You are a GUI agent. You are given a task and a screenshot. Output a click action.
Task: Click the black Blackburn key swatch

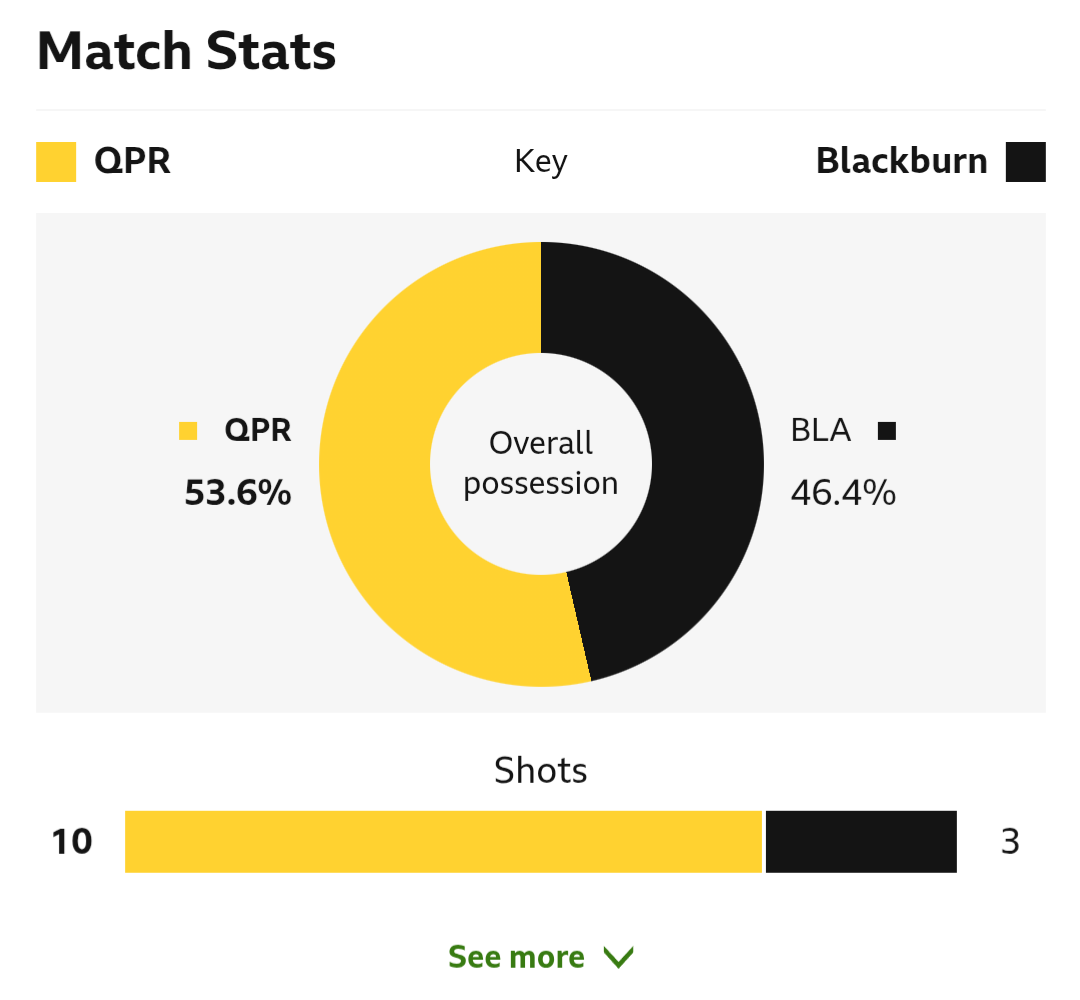point(1026,162)
